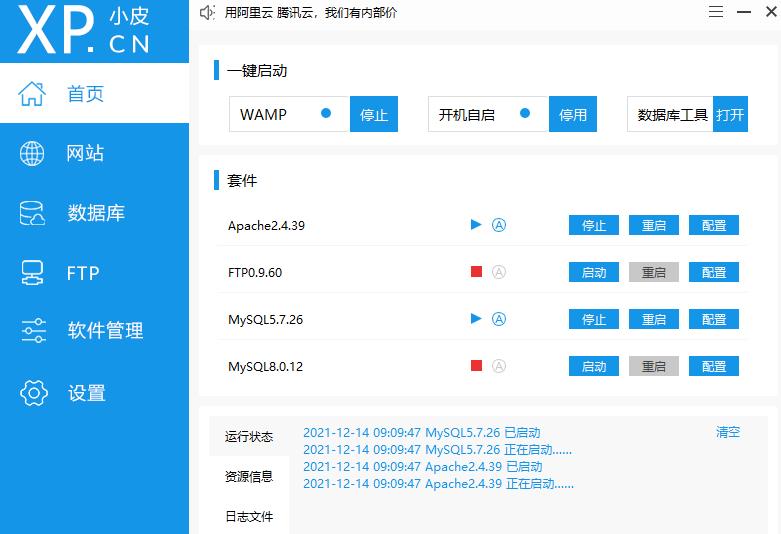Image resolution: width=781 pixels, height=534 pixels.
Task: Click the XP.CN 小皮 logo
Action: click(x=83, y=30)
